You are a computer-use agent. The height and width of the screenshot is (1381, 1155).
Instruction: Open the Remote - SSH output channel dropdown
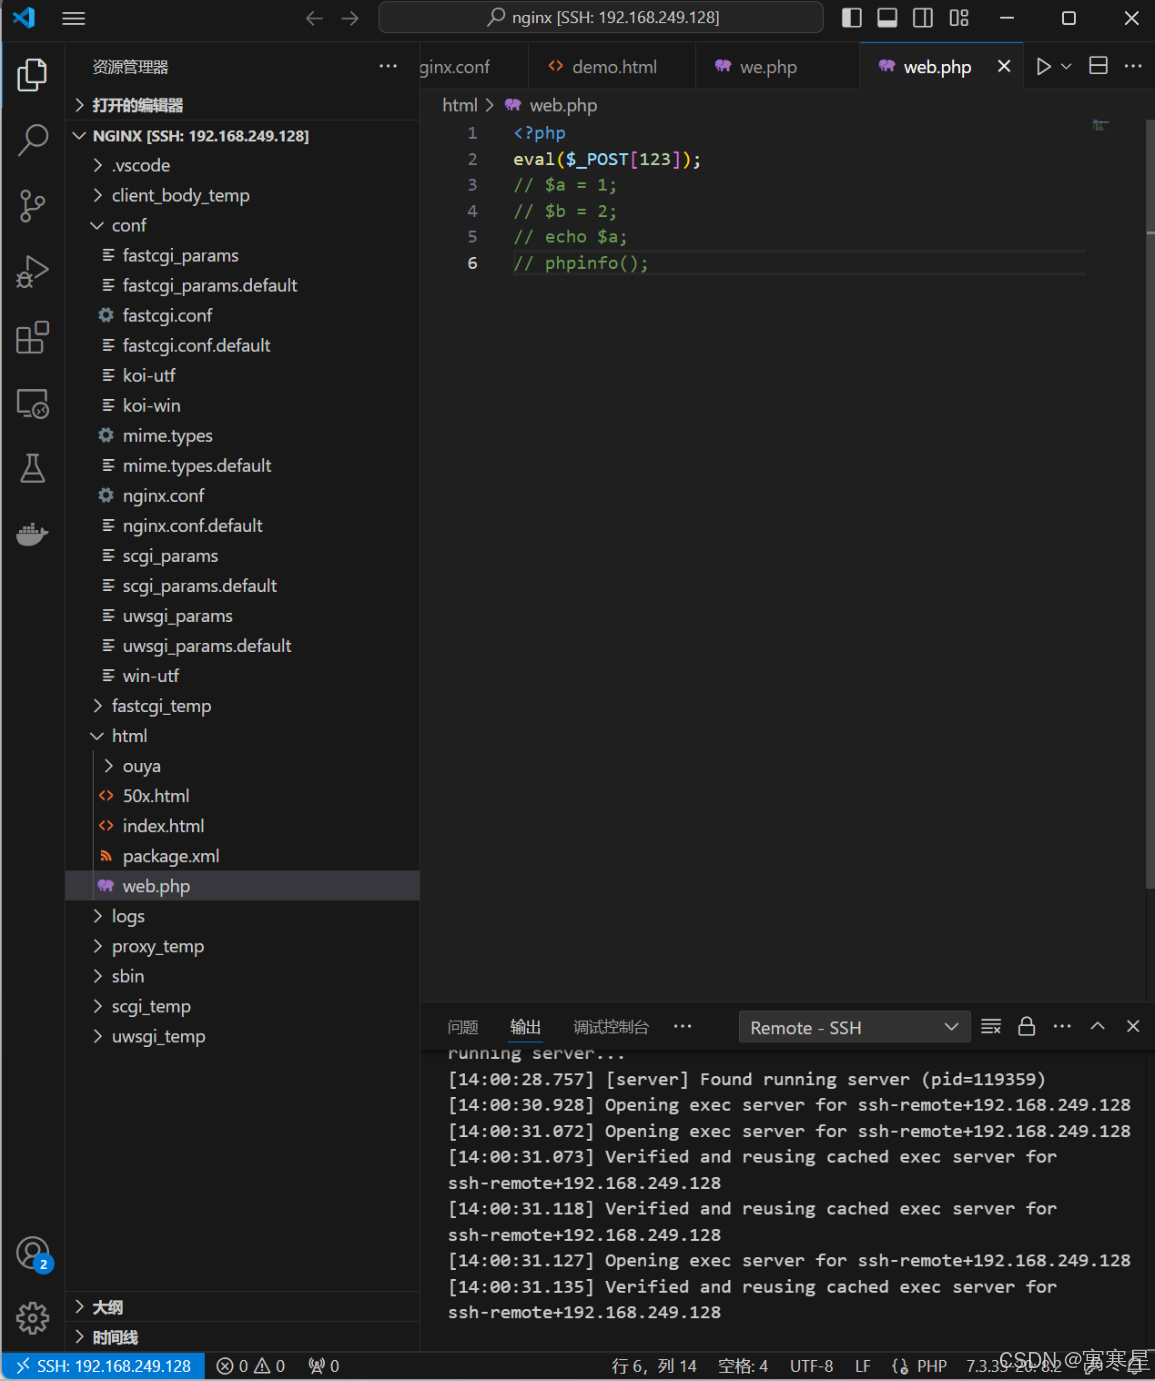[854, 1028]
